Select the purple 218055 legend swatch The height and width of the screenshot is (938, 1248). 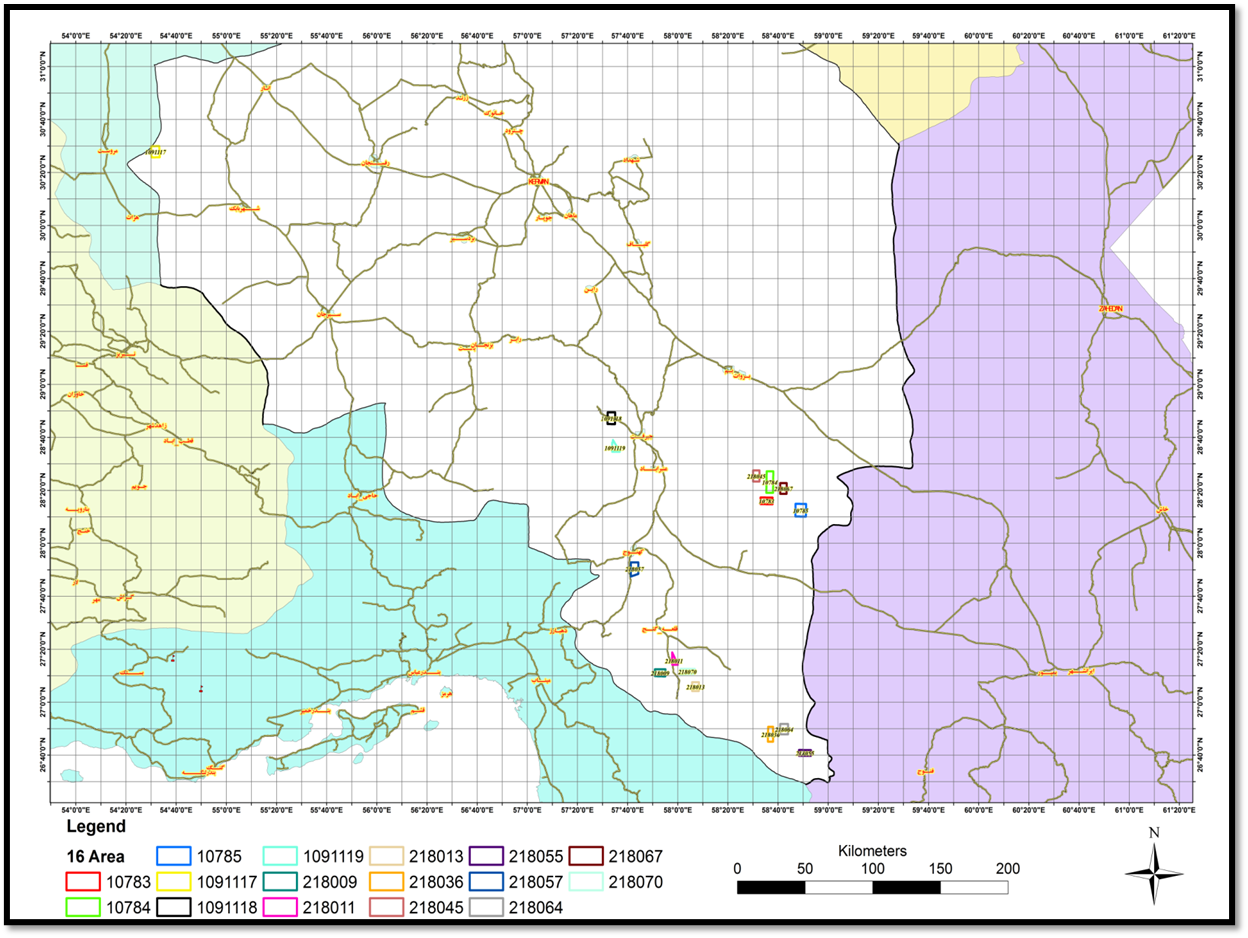tap(487, 856)
